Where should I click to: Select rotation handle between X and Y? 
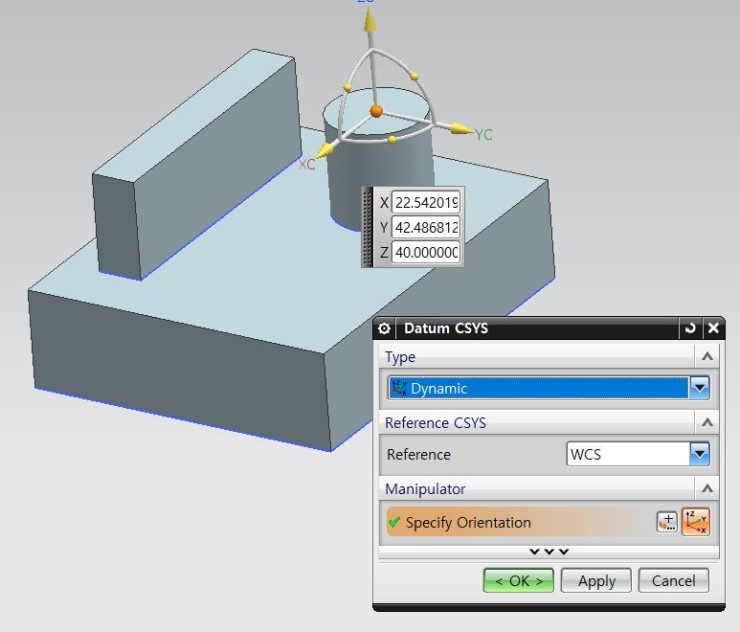[x=392, y=140]
